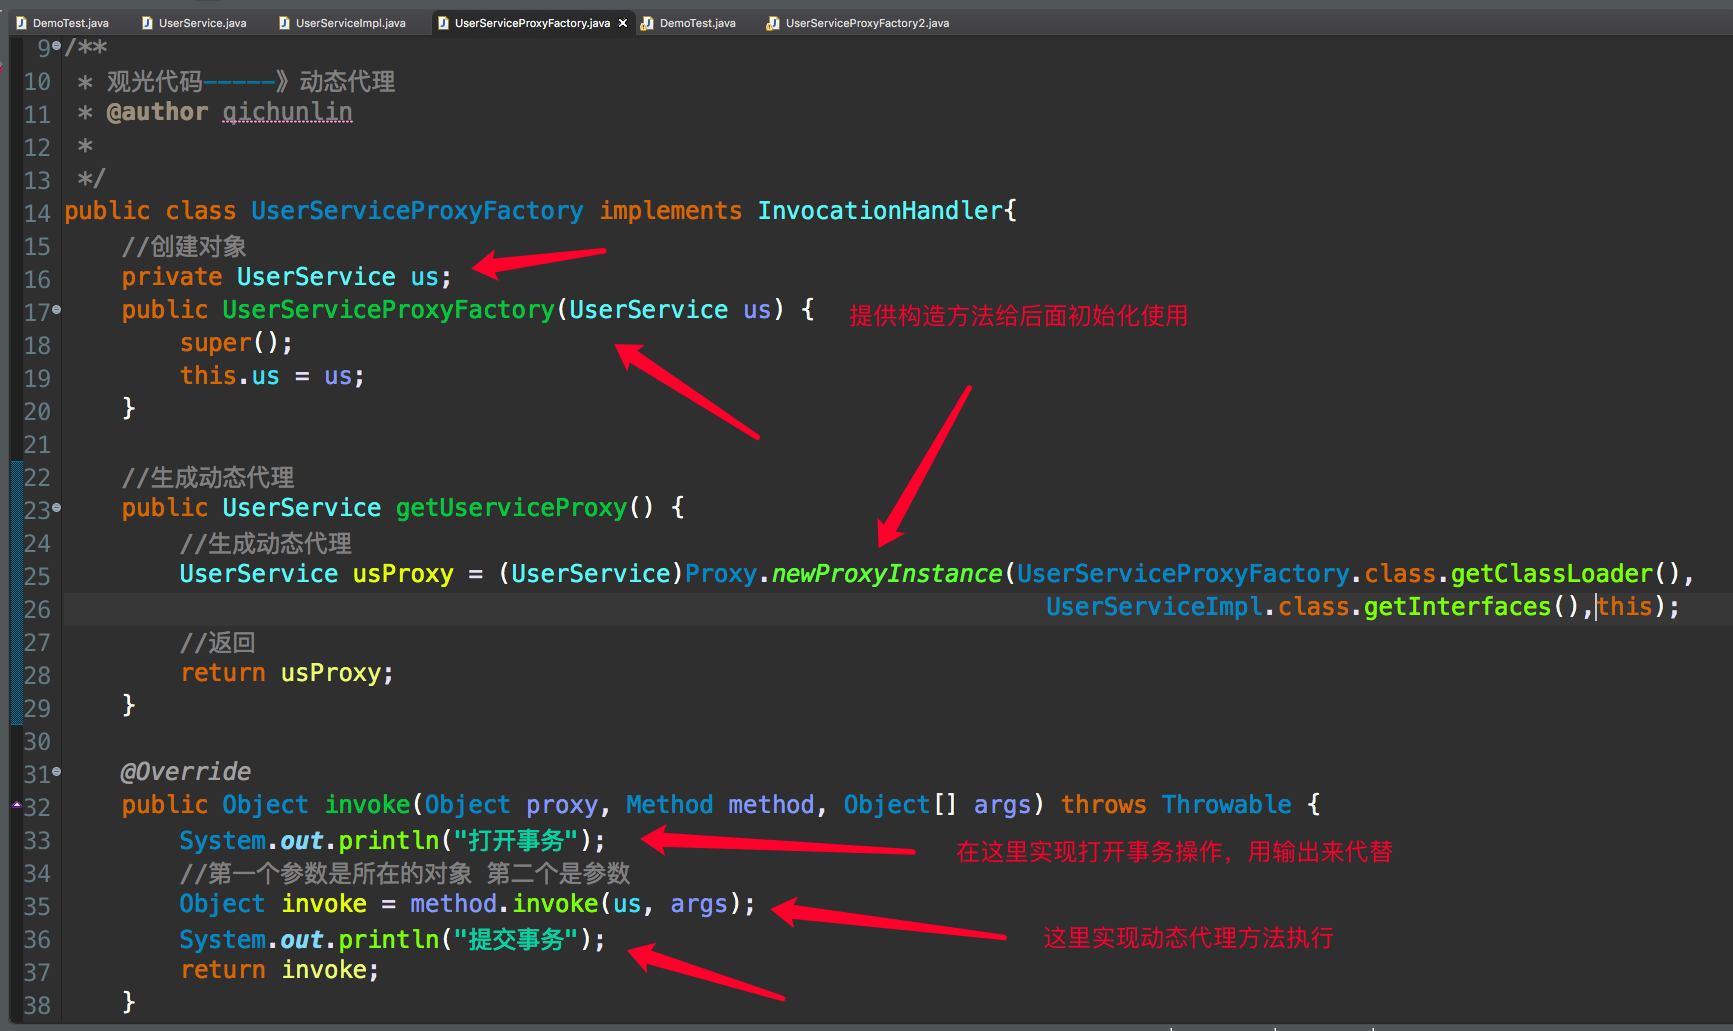1733x1031 pixels.
Task: Click the //生成动态代理 comment on line 22
Action: click(x=208, y=477)
